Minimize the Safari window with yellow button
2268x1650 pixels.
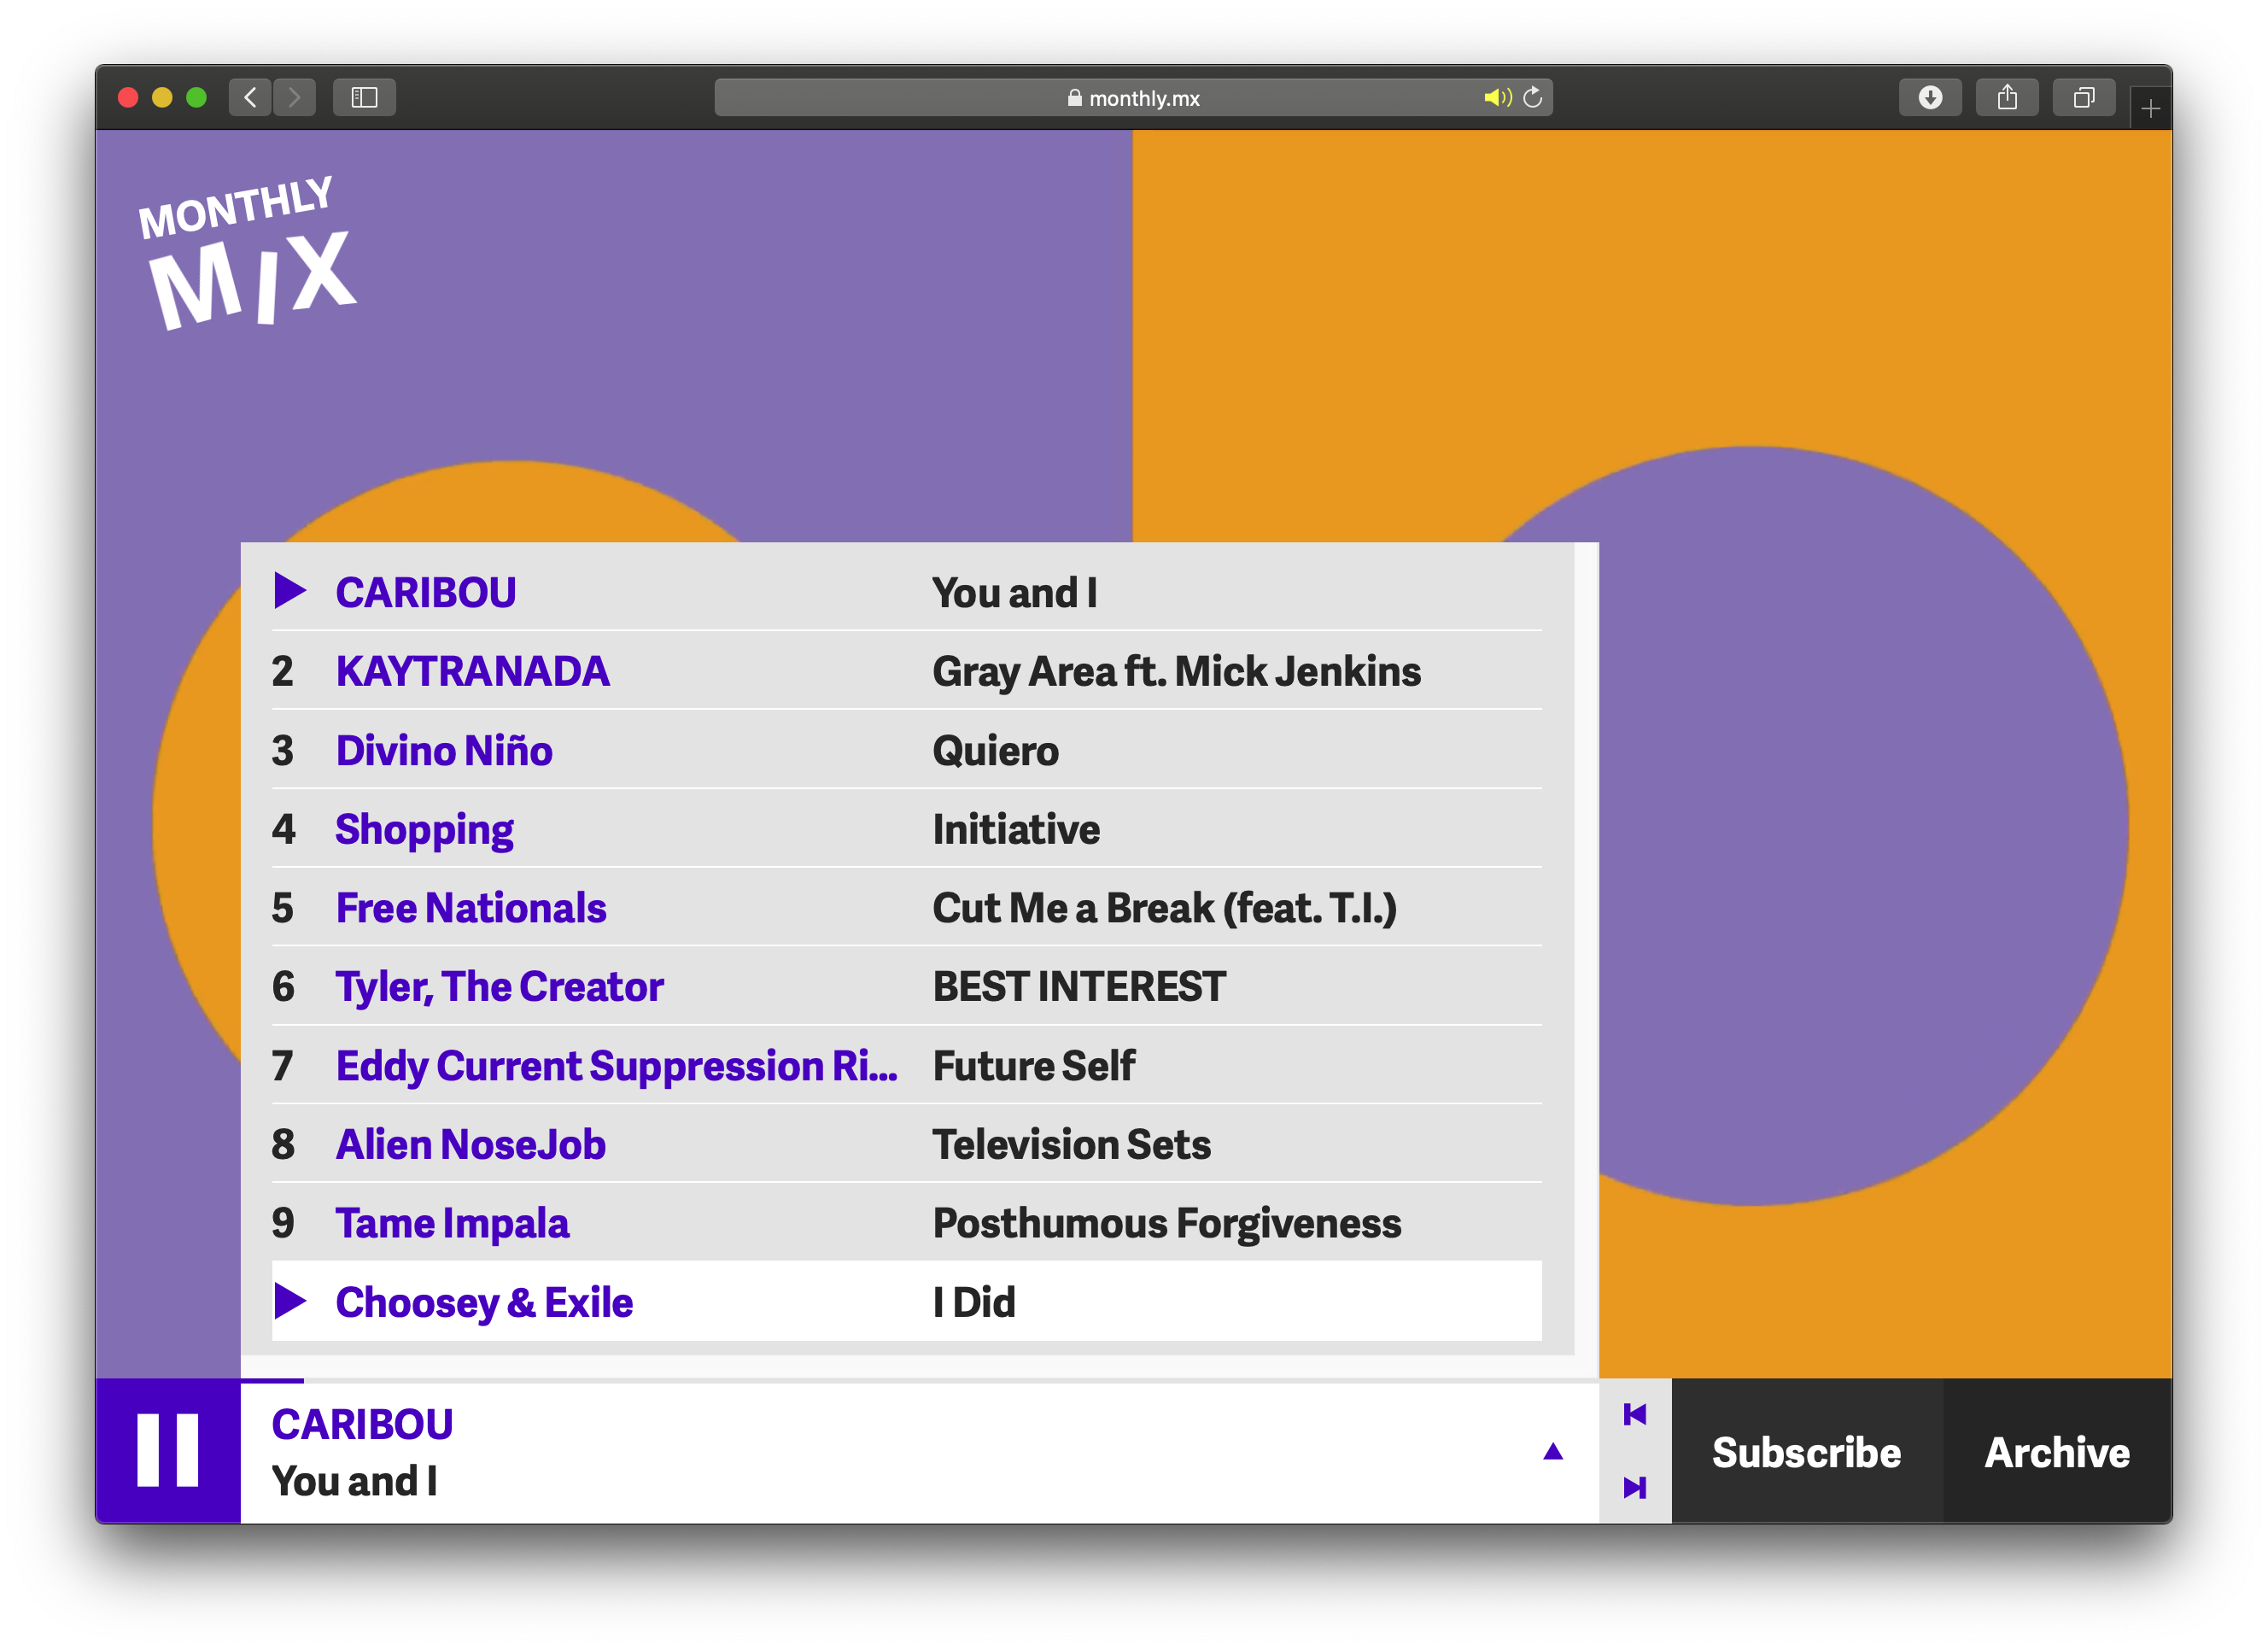coord(161,97)
